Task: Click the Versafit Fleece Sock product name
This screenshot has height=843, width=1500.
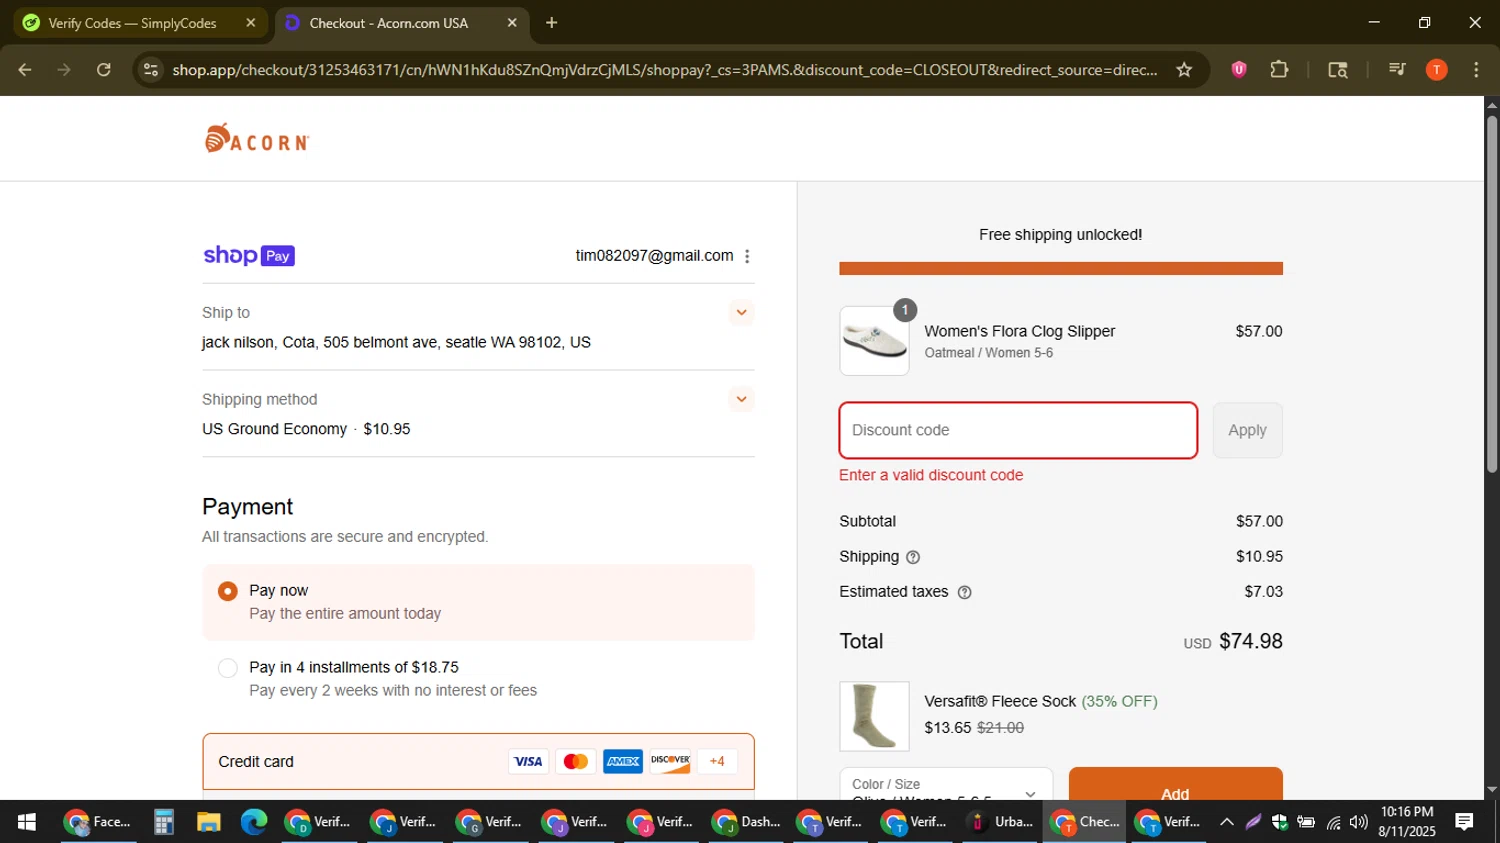Action: tap(1000, 701)
